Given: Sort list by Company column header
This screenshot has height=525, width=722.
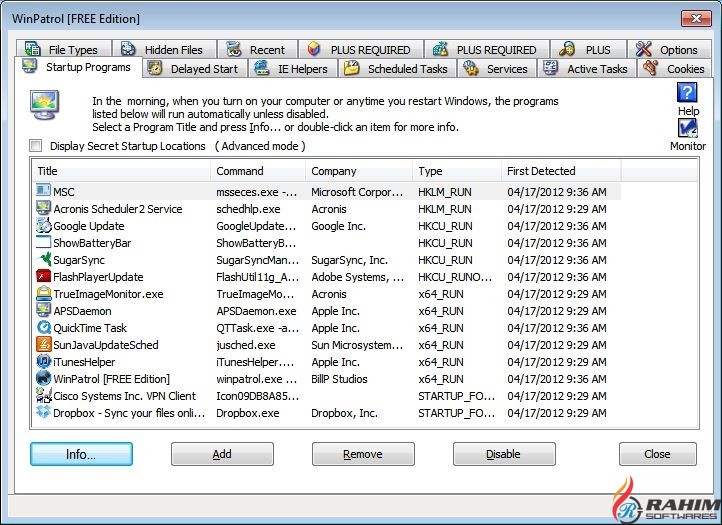Looking at the screenshot, I should 358,171.
